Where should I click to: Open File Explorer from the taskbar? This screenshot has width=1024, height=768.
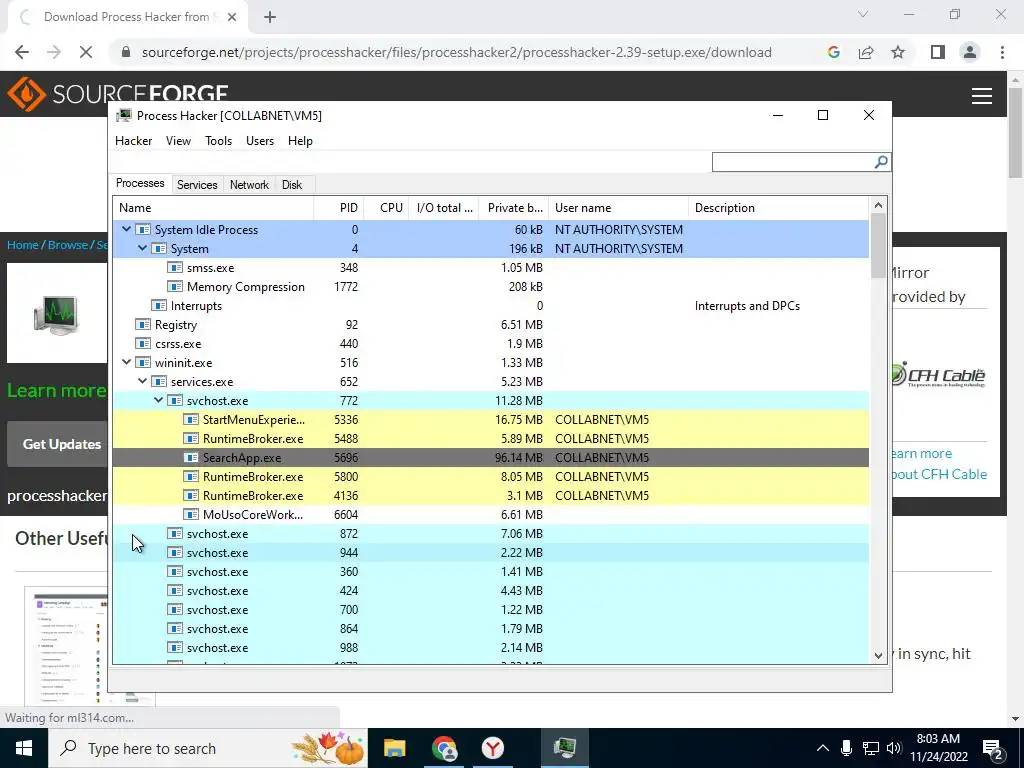coord(394,748)
